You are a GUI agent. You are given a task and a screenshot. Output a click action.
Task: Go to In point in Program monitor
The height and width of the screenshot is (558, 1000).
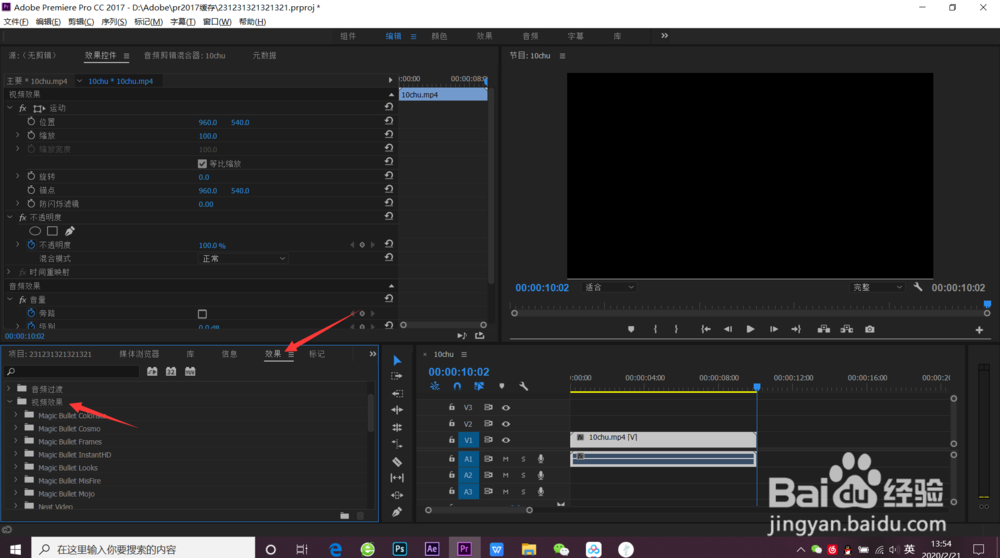pos(705,329)
